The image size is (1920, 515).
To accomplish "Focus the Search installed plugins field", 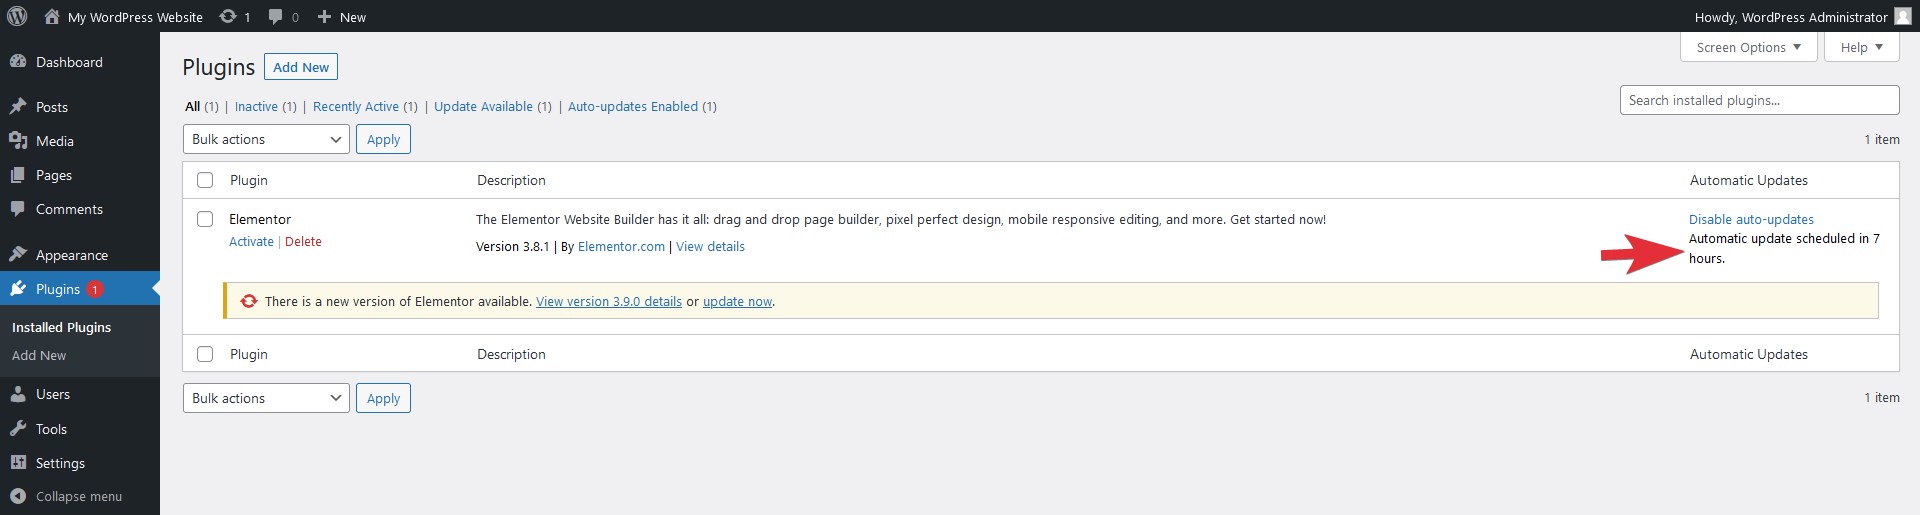I will (x=1759, y=100).
